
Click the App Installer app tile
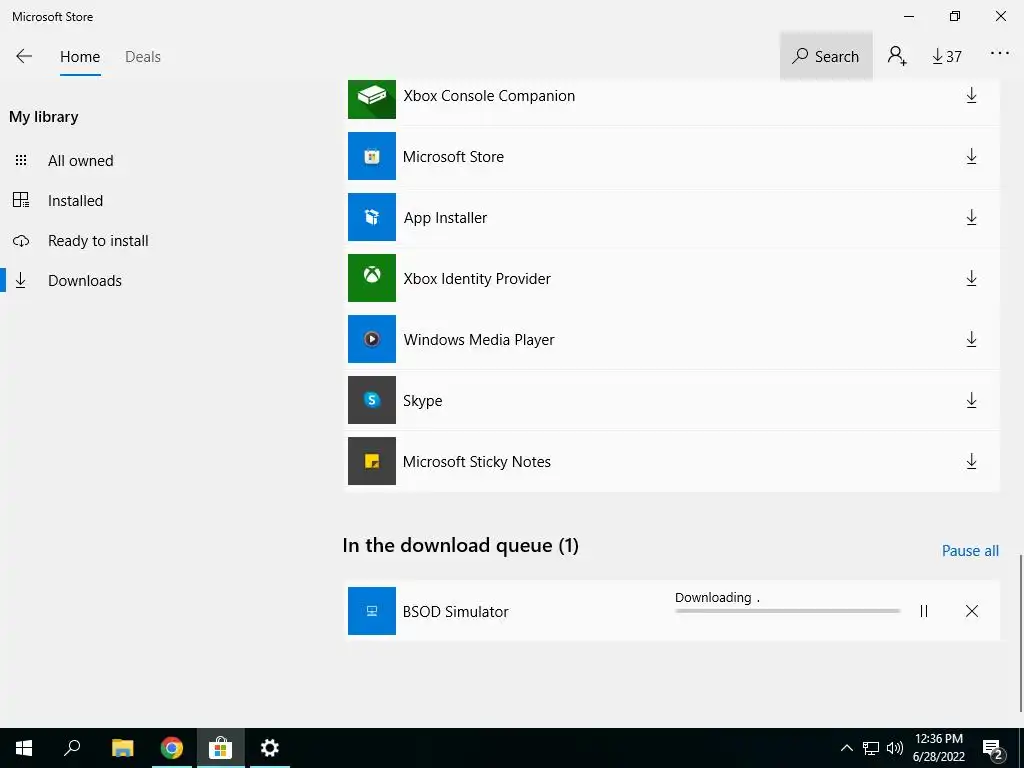pyautogui.click(x=372, y=217)
